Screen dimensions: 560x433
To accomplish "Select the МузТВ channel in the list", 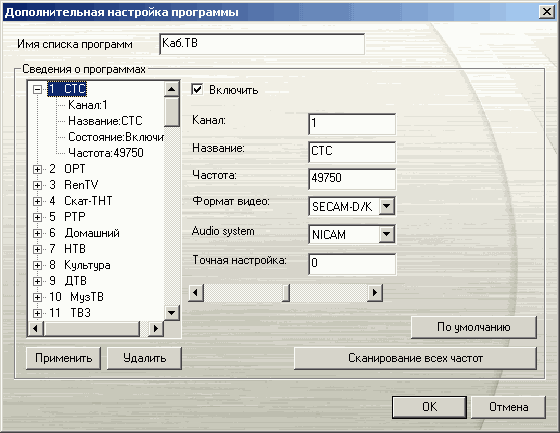I will pyautogui.click(x=76, y=297).
